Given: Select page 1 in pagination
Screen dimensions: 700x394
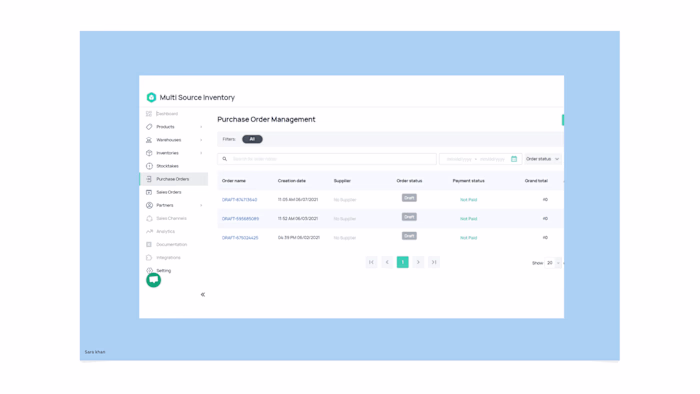Looking at the screenshot, I should (x=403, y=262).
